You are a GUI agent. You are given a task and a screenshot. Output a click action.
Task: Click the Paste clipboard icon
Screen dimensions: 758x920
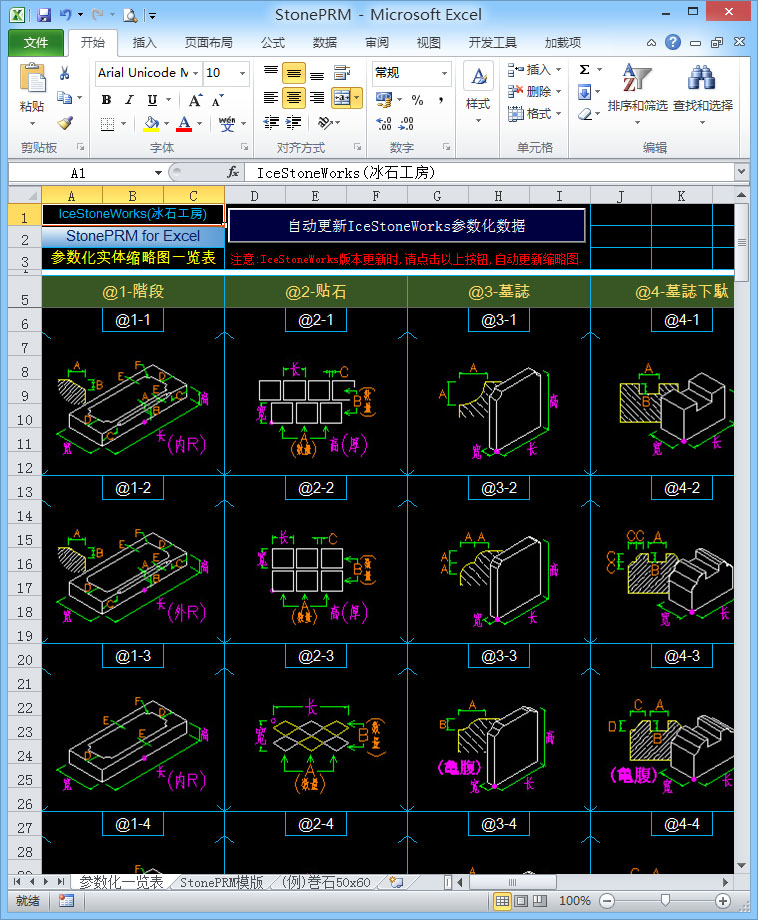pos(32,78)
